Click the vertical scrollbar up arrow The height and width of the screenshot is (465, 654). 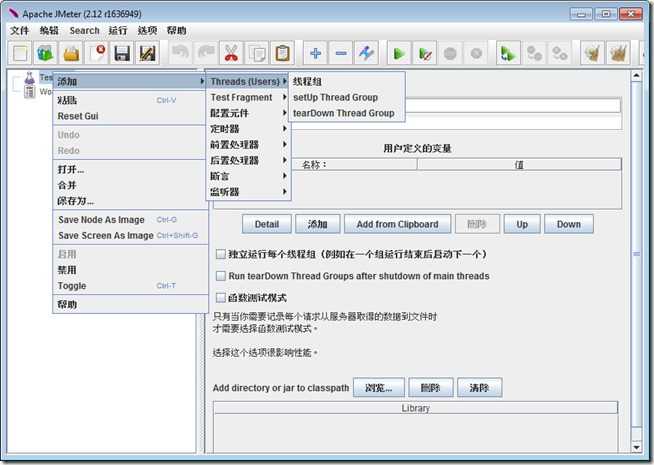pos(636,76)
